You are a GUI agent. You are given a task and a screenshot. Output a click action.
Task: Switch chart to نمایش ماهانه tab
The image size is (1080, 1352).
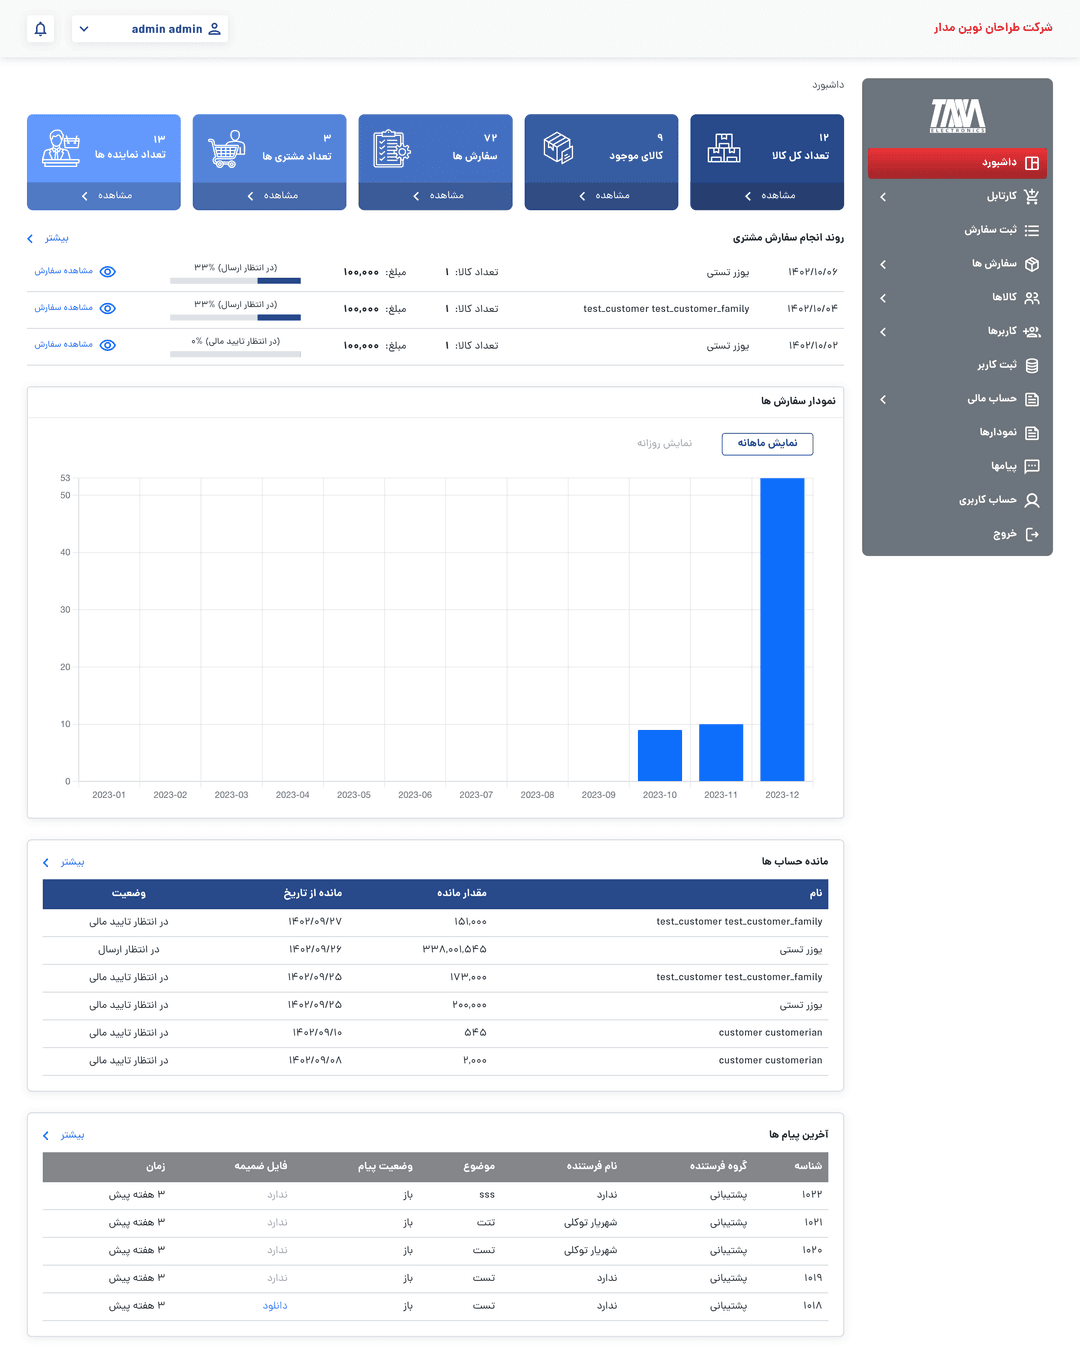[767, 443]
